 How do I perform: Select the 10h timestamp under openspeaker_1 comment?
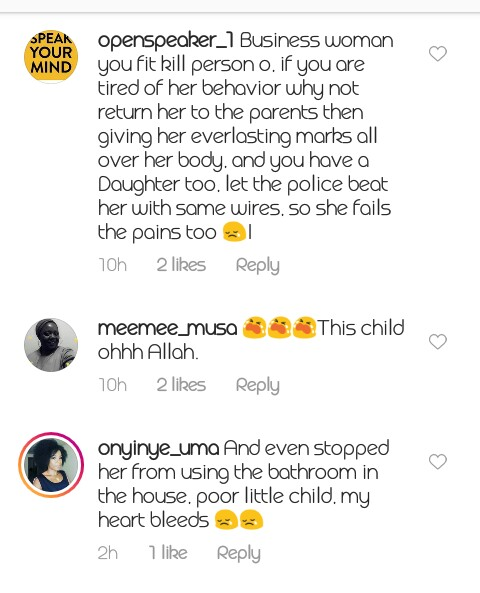coord(112,265)
